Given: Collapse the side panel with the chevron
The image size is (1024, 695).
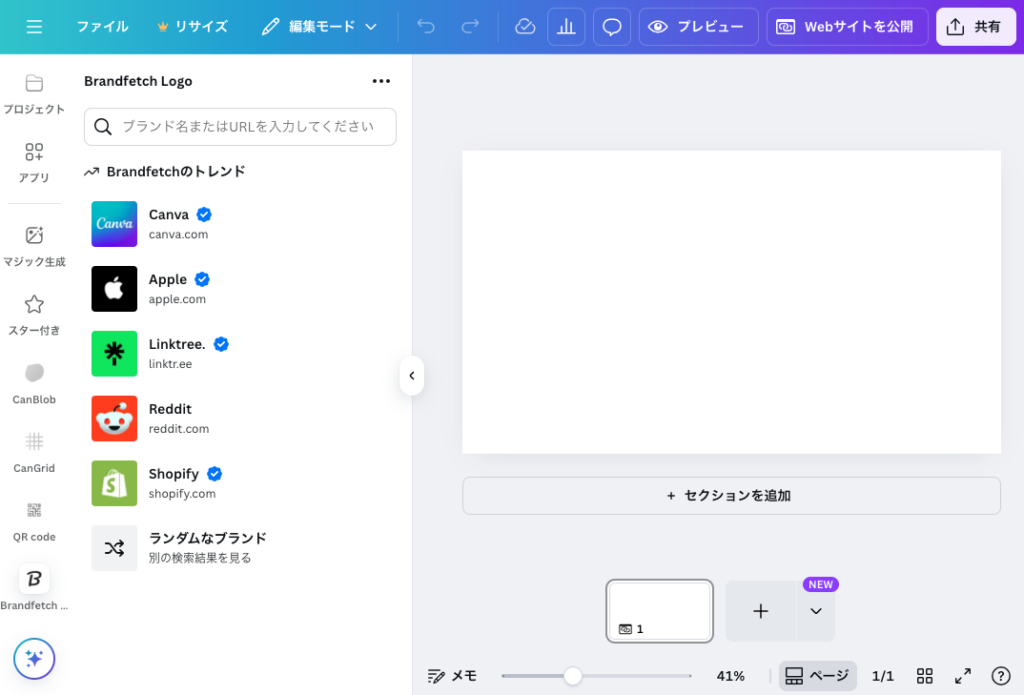Looking at the screenshot, I should [412, 376].
